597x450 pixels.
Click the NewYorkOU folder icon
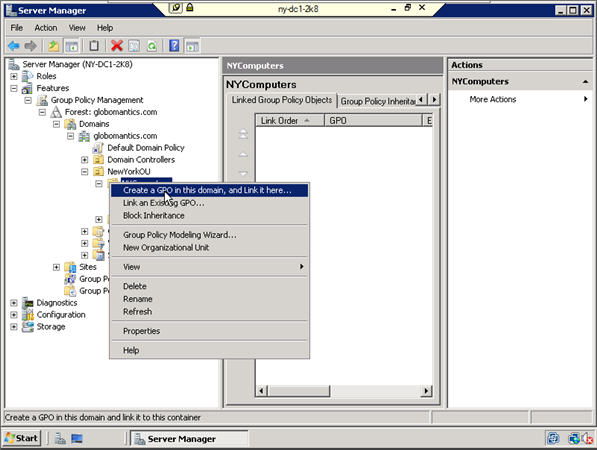pyautogui.click(x=98, y=171)
